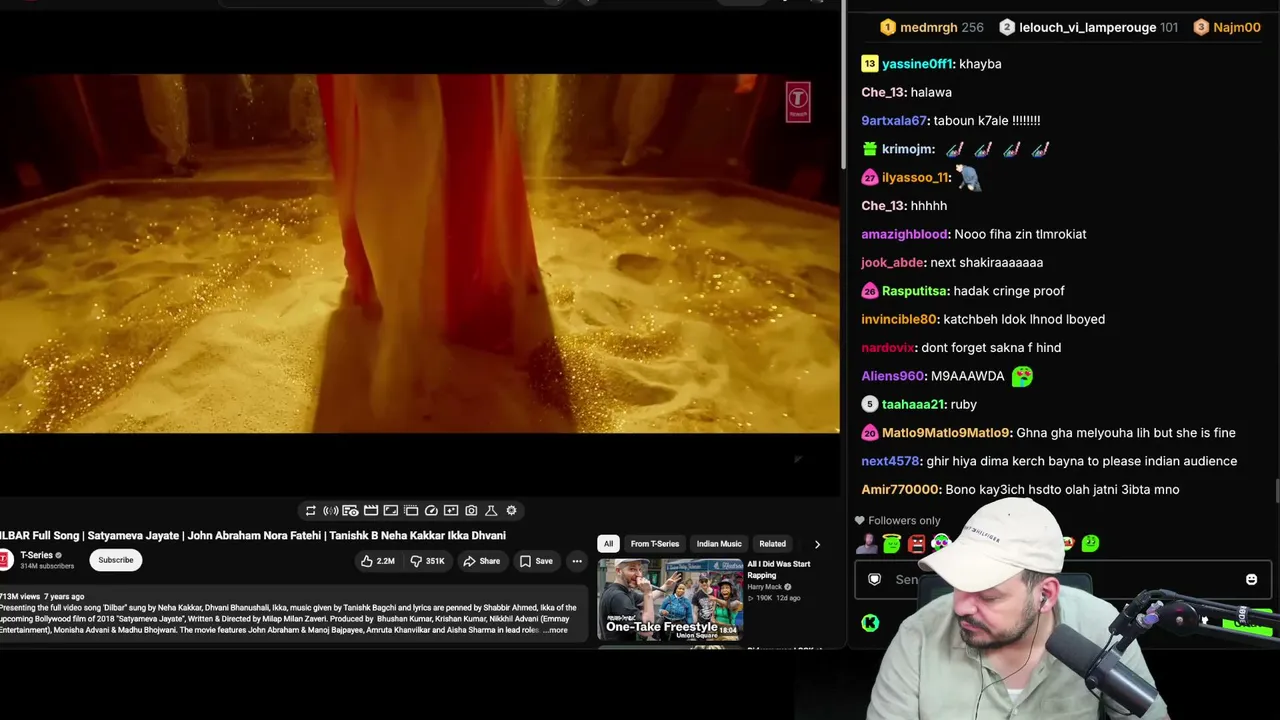Click the T-Series channel avatar

click(4, 560)
